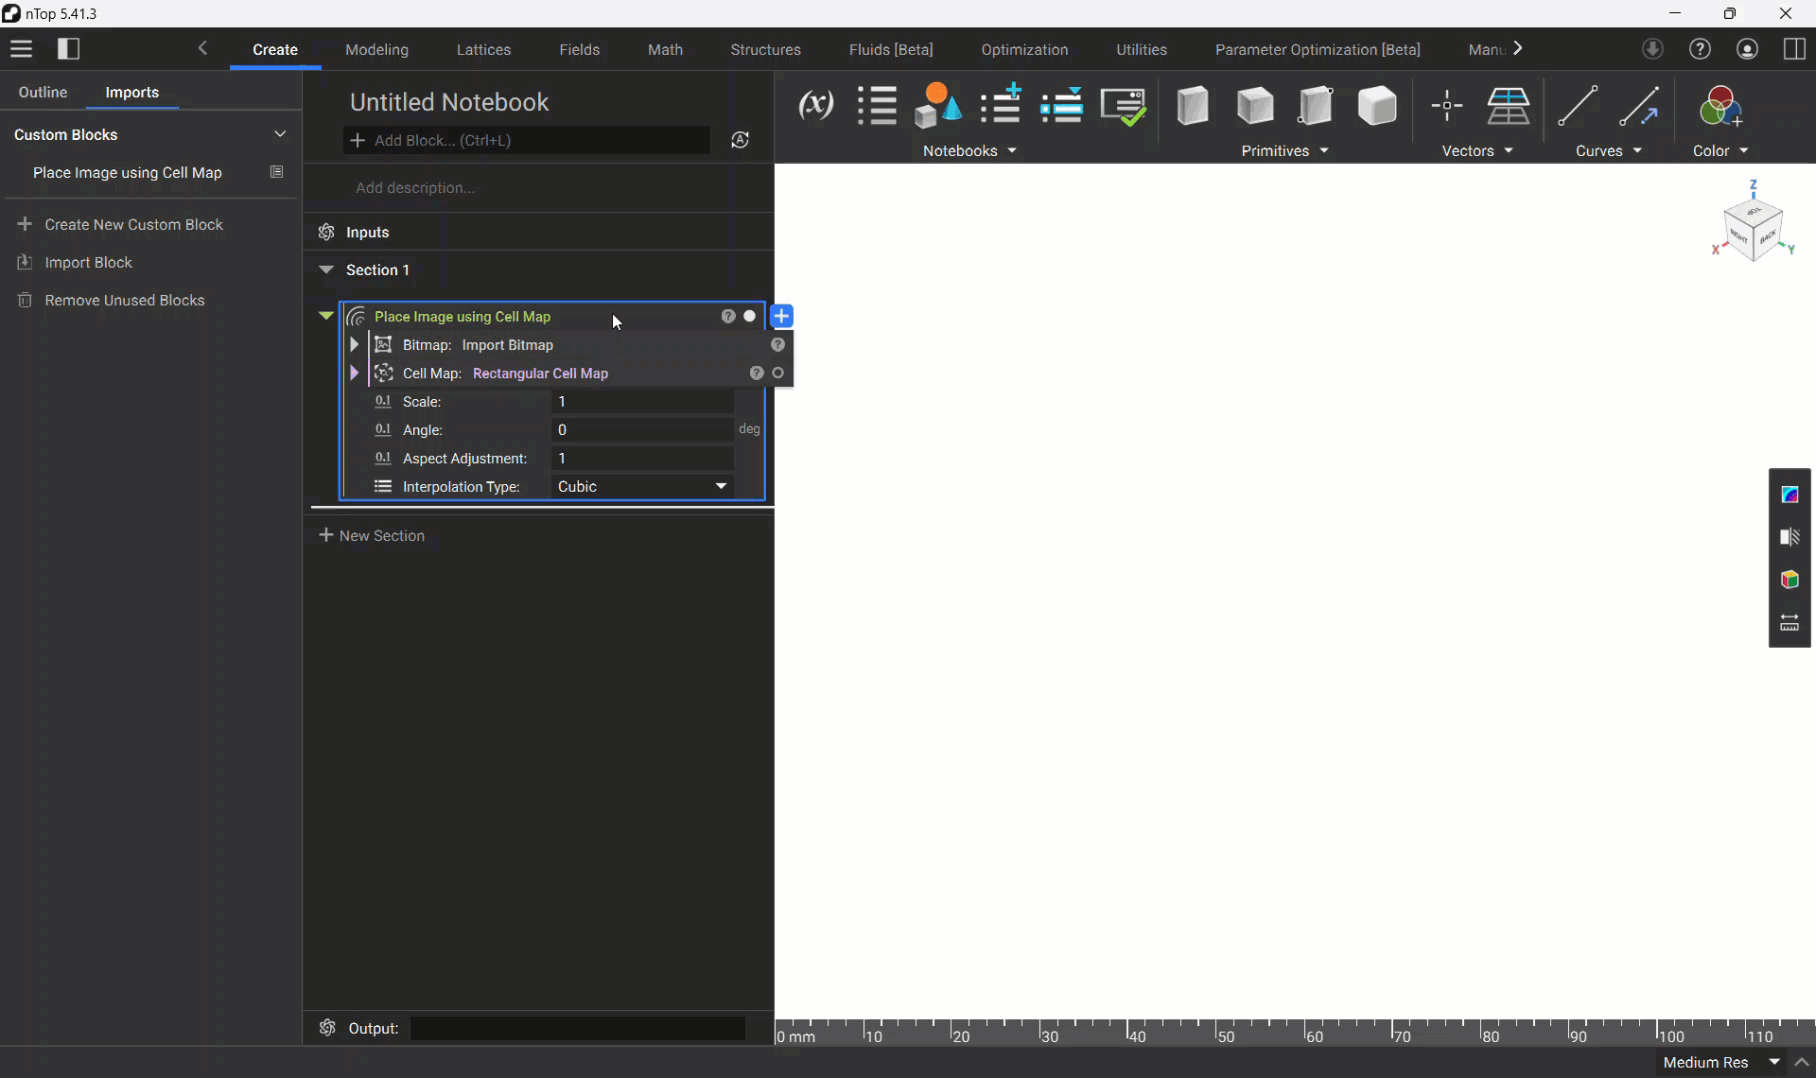The image size is (1816, 1078).
Task: Open the Optimization ribbon tab
Action: pos(1024,49)
